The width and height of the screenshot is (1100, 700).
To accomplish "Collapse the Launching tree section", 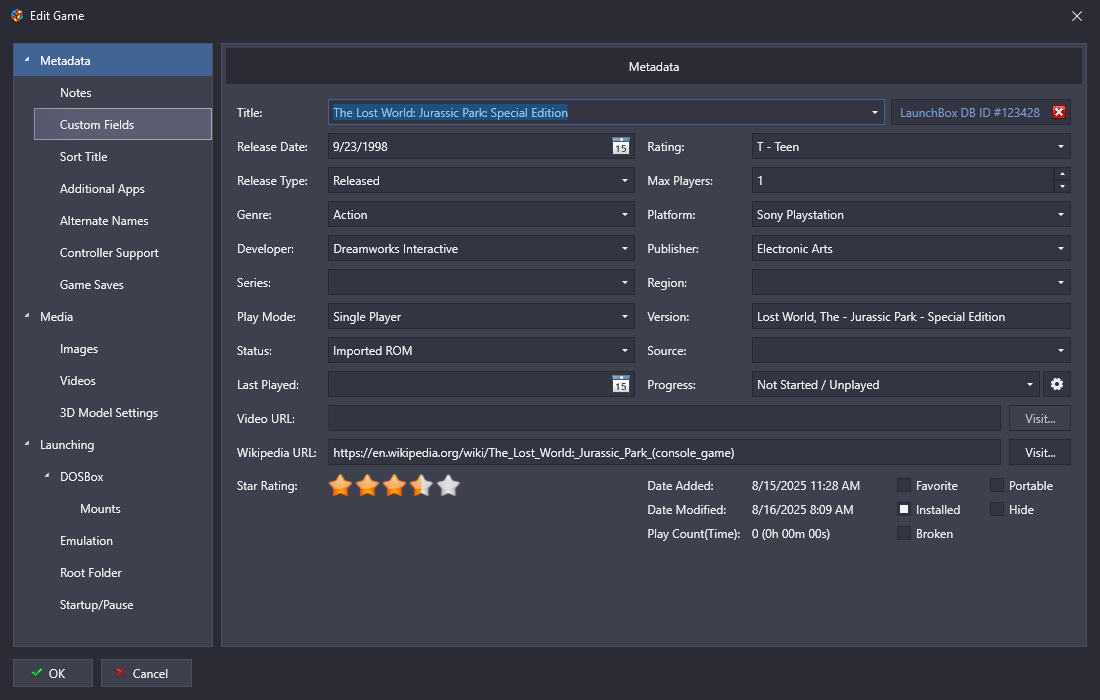I will coord(27,444).
